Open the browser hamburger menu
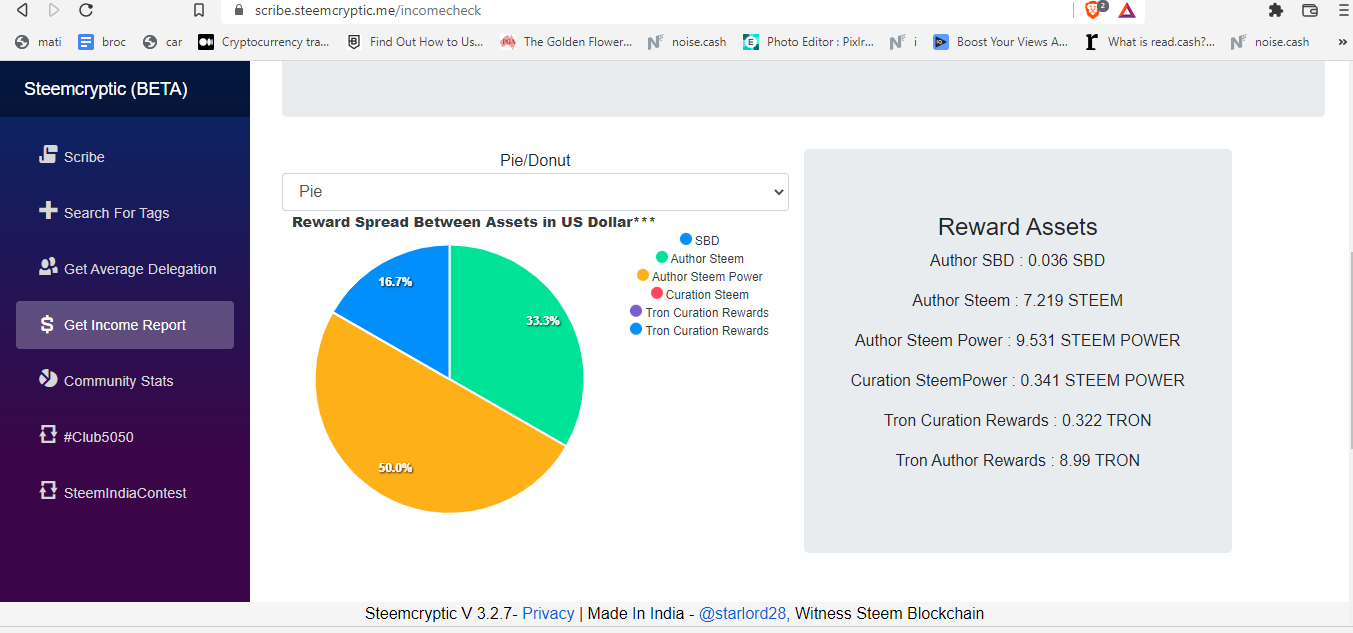 click(1342, 10)
